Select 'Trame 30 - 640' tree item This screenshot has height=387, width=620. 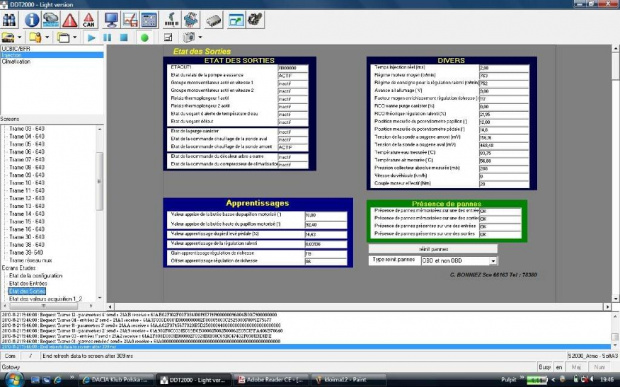tap(27, 237)
